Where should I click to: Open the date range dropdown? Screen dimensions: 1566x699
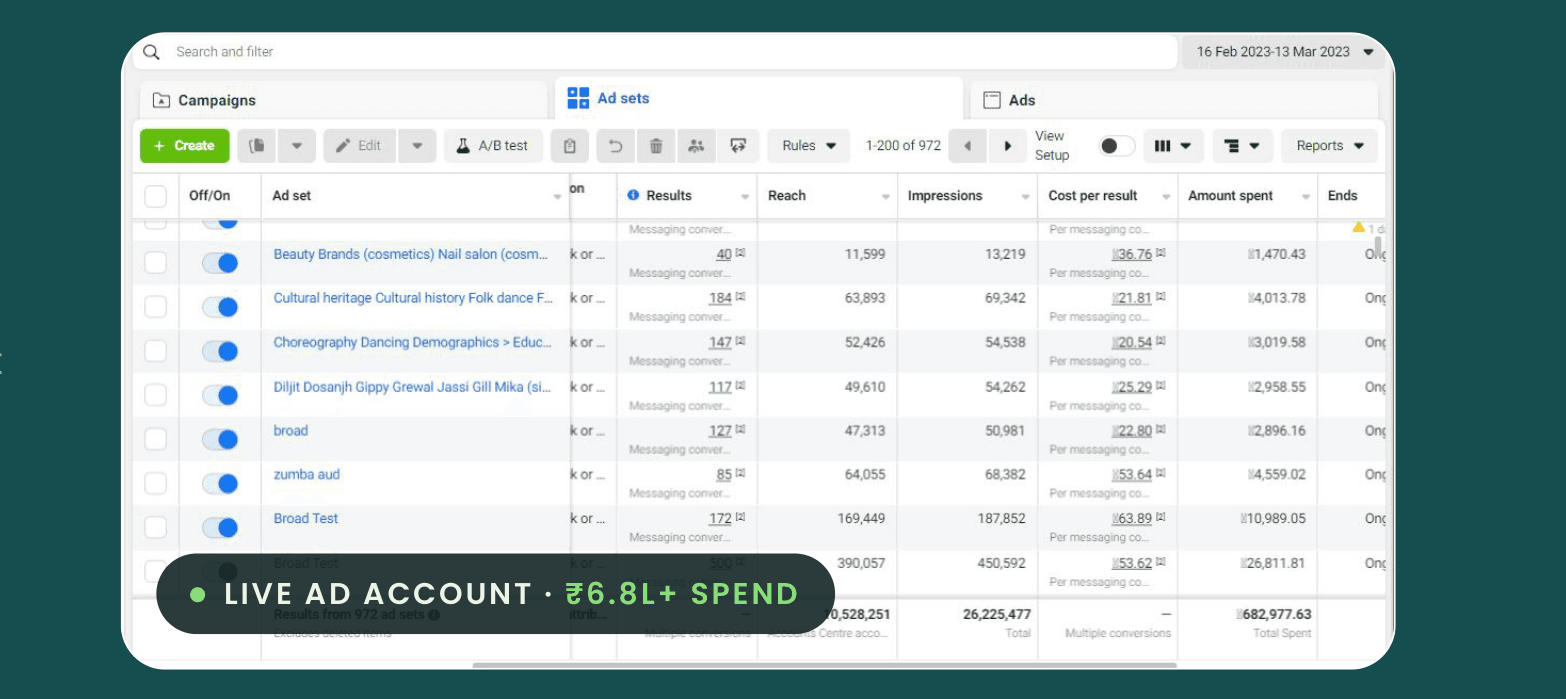1284,52
